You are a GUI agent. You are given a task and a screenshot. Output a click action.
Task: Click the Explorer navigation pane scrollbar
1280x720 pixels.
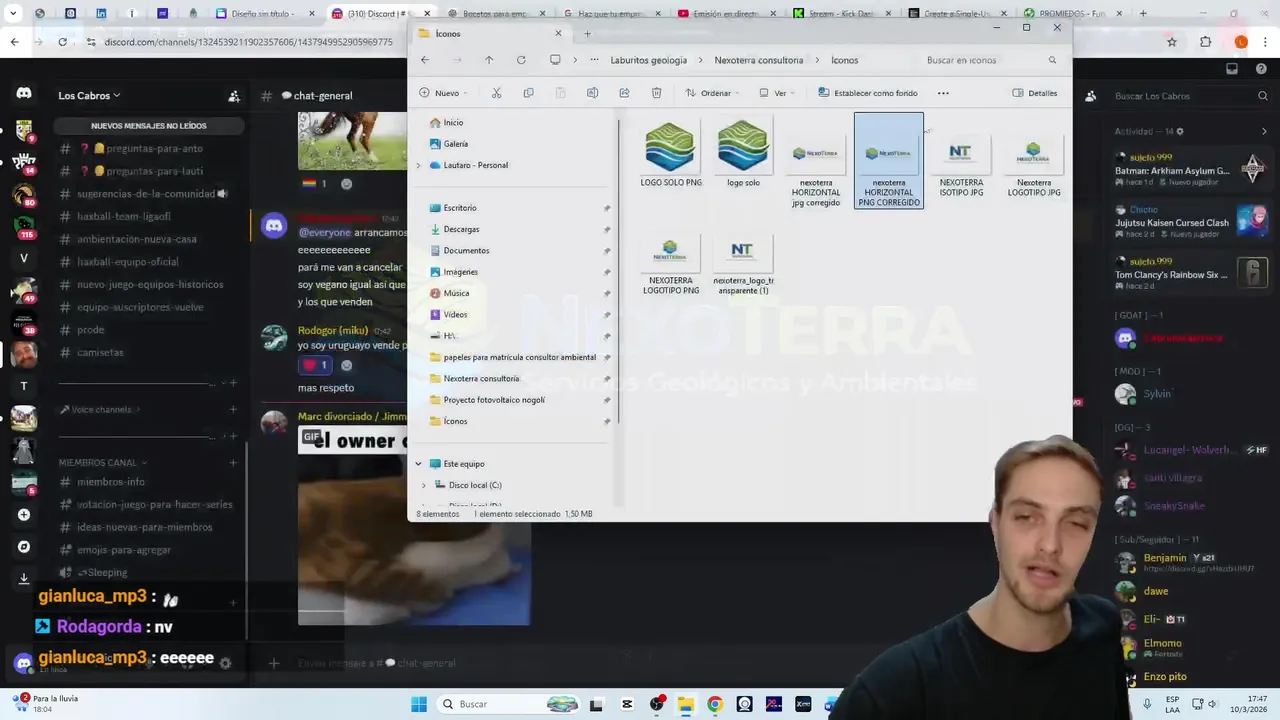click(619, 270)
